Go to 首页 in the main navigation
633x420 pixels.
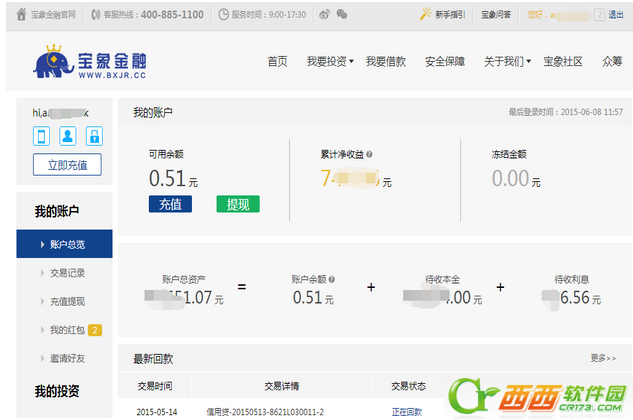point(278,62)
